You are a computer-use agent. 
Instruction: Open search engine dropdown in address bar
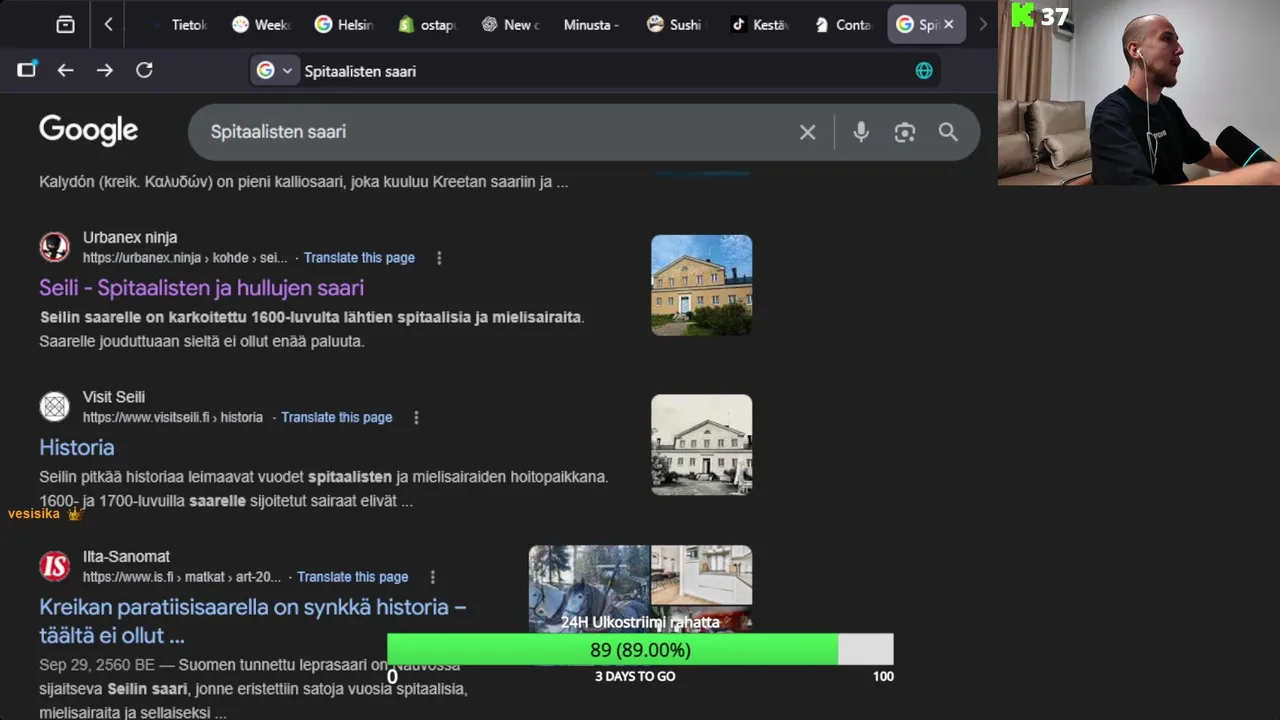pos(274,70)
